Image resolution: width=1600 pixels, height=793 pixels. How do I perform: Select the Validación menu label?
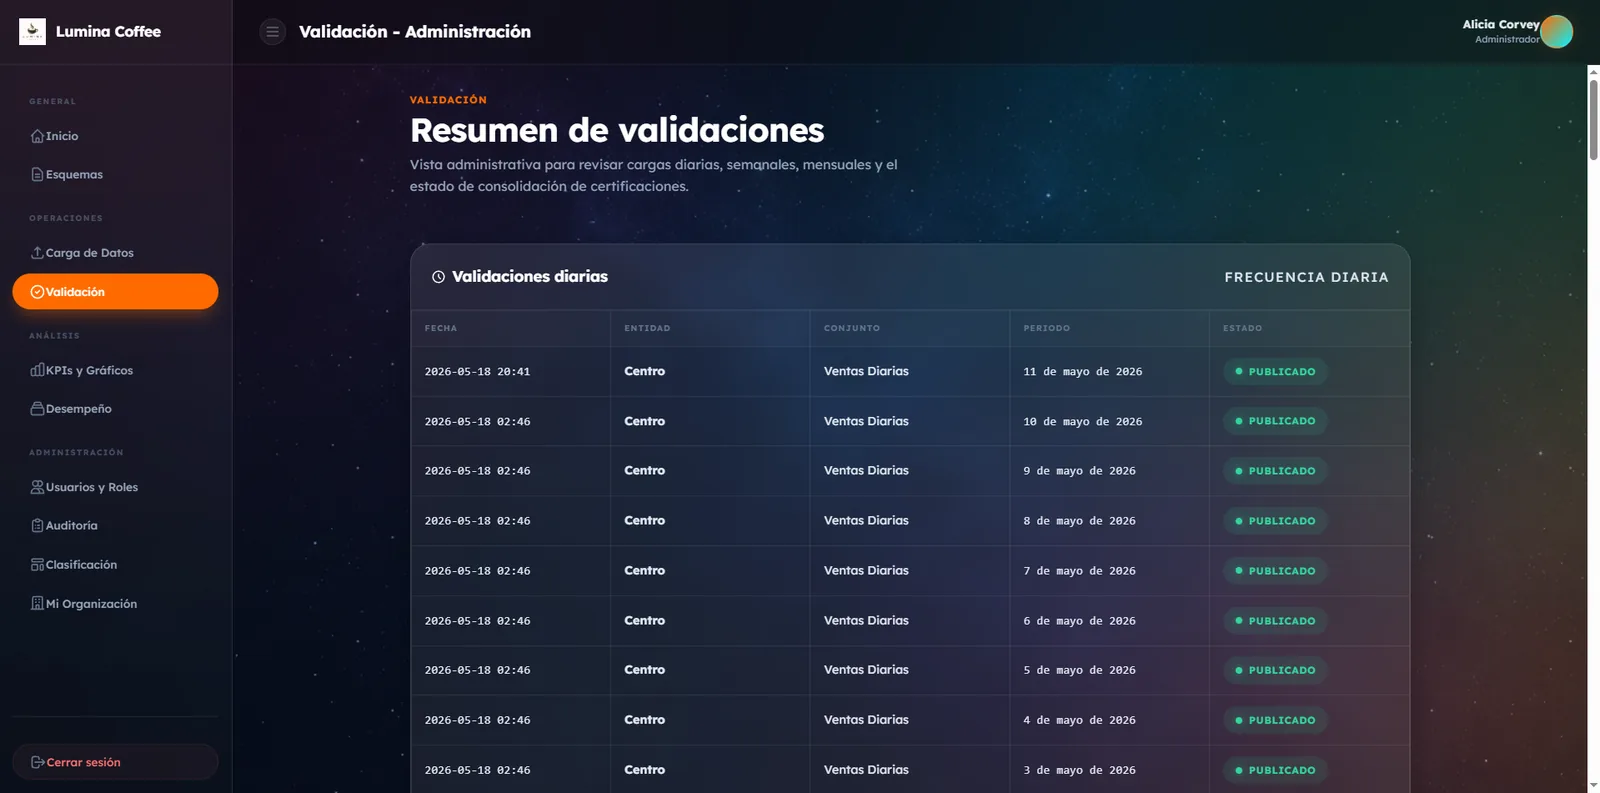click(x=75, y=292)
